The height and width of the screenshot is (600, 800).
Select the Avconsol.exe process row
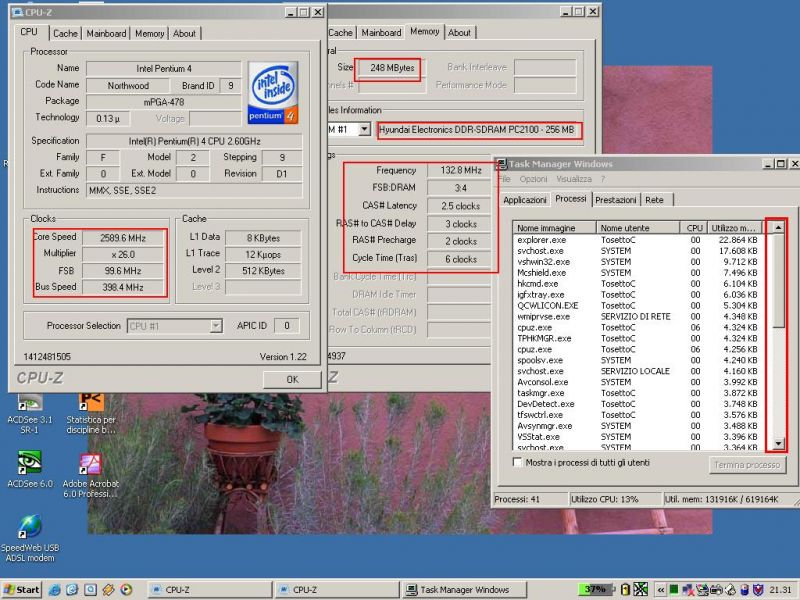point(637,382)
